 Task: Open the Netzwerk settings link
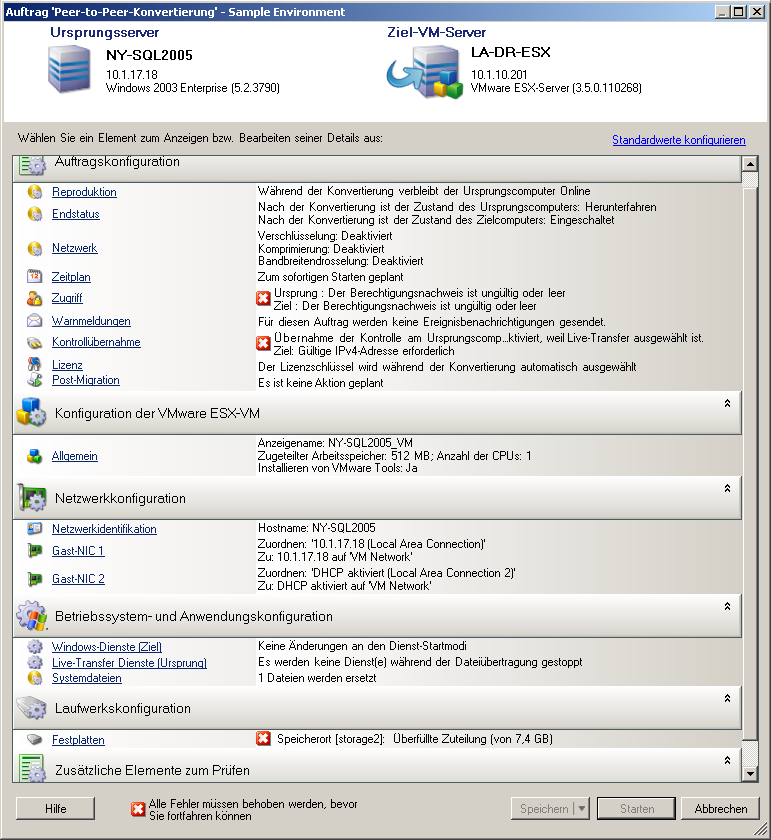pyautogui.click(x=74, y=248)
